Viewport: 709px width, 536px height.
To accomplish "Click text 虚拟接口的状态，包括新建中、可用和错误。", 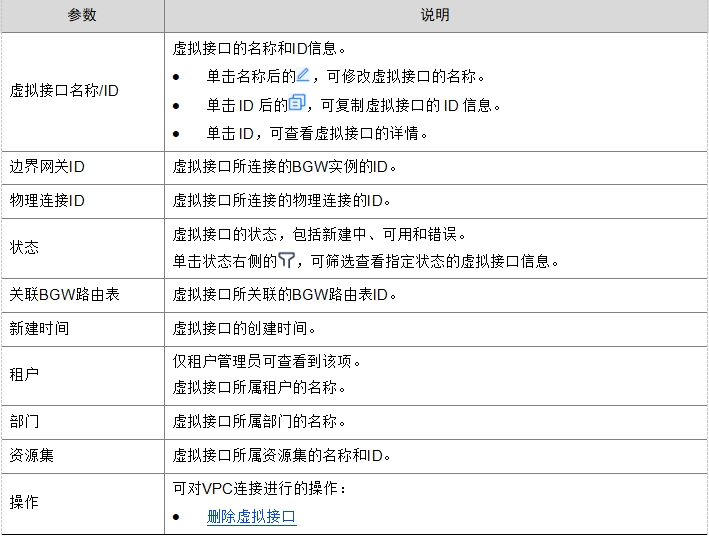I will [x=319, y=234].
